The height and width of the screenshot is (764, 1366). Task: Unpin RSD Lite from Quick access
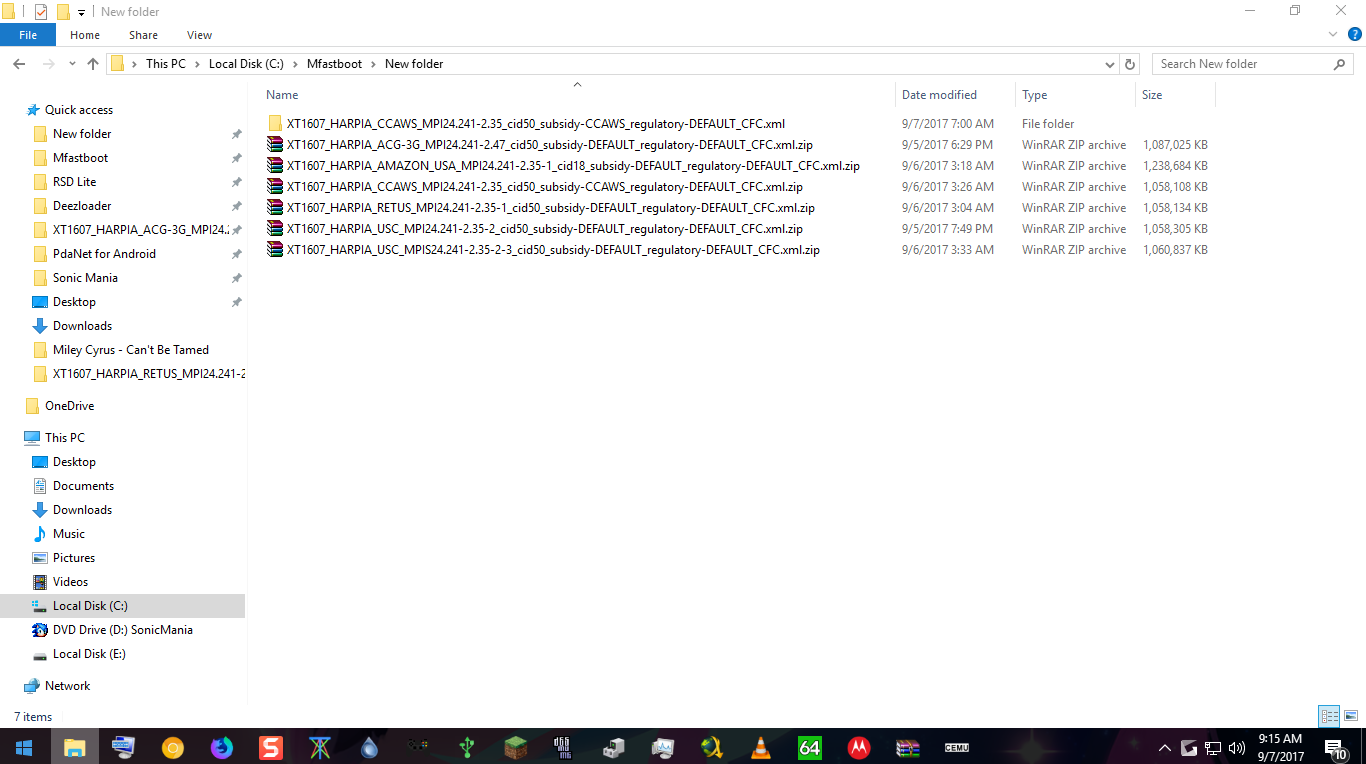(236, 182)
